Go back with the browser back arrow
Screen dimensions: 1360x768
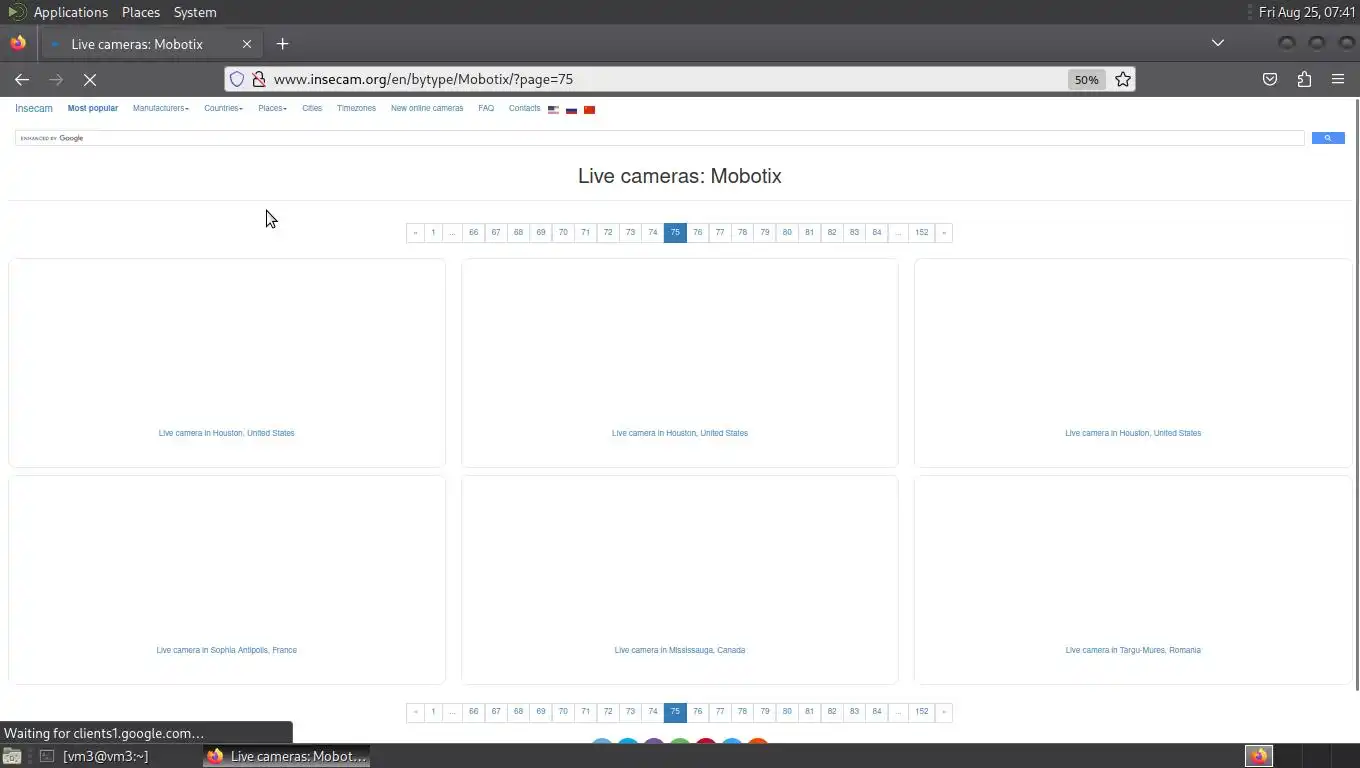click(22, 79)
